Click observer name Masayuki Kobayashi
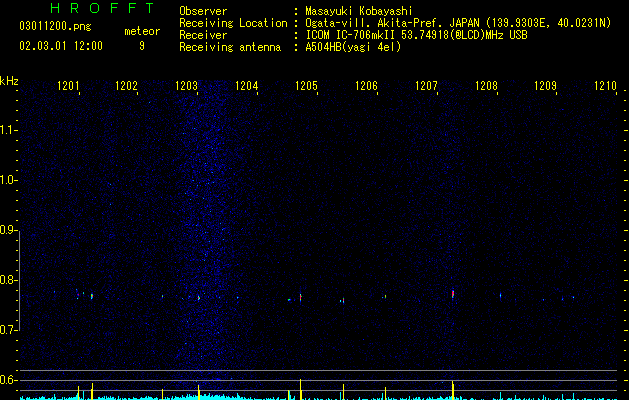Viewport: 629px width, 400px height. (x=359, y=11)
